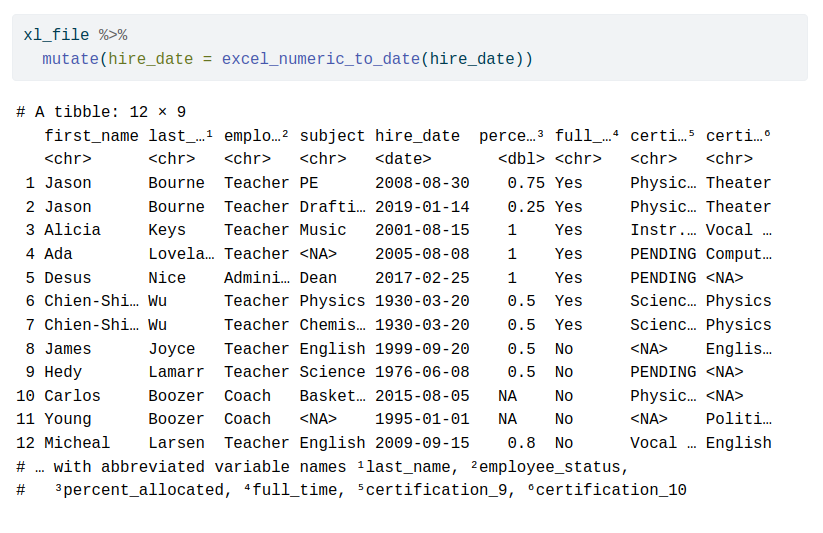823x533 pixels.
Task: Click Desus in row 5
Action: click(68, 278)
